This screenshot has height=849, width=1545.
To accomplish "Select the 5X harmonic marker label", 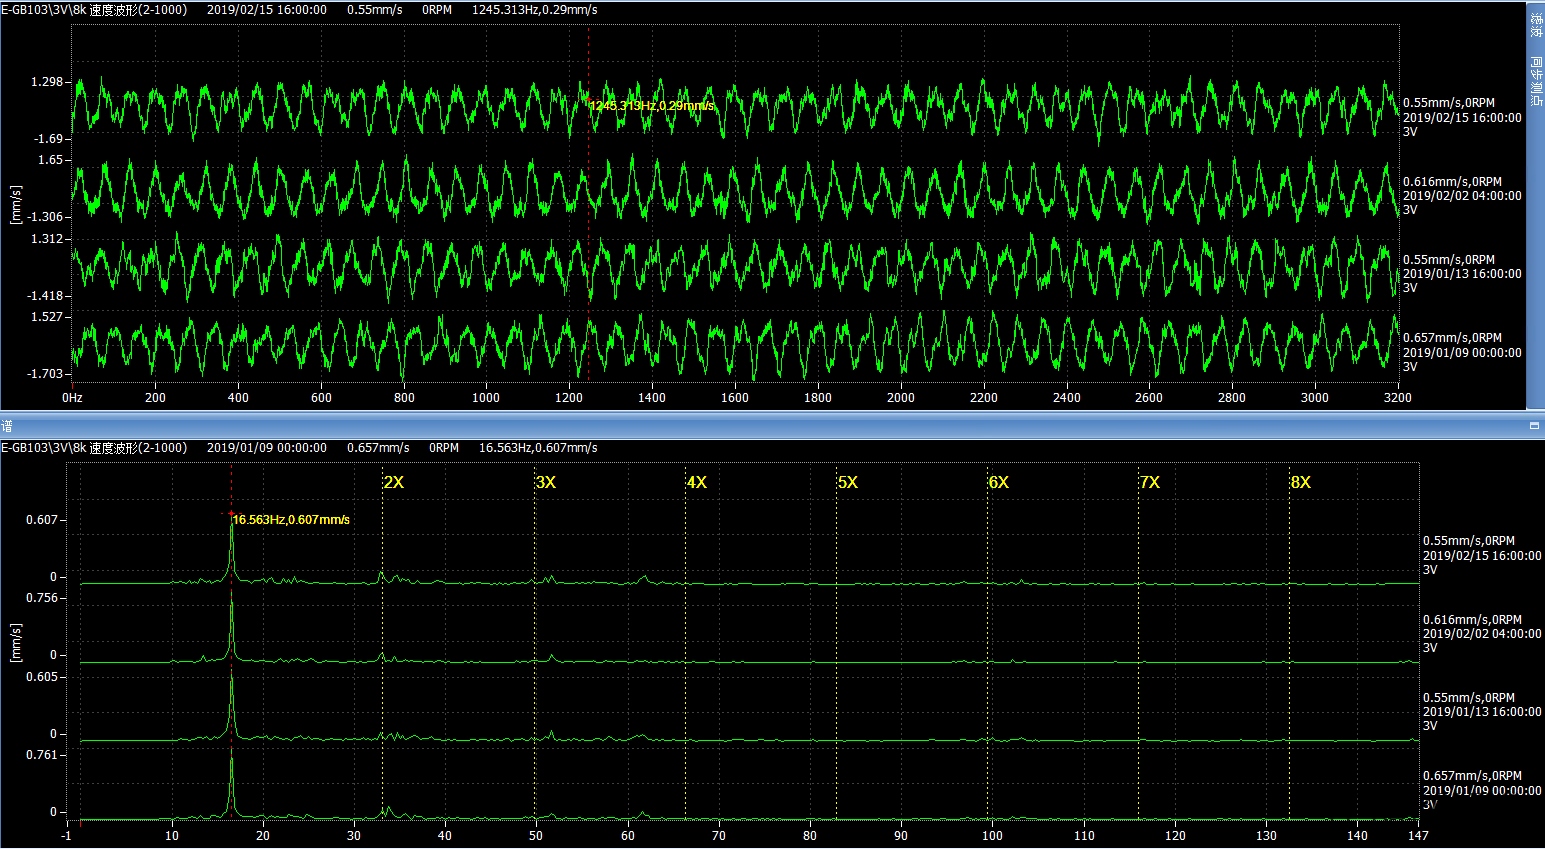I will (848, 482).
